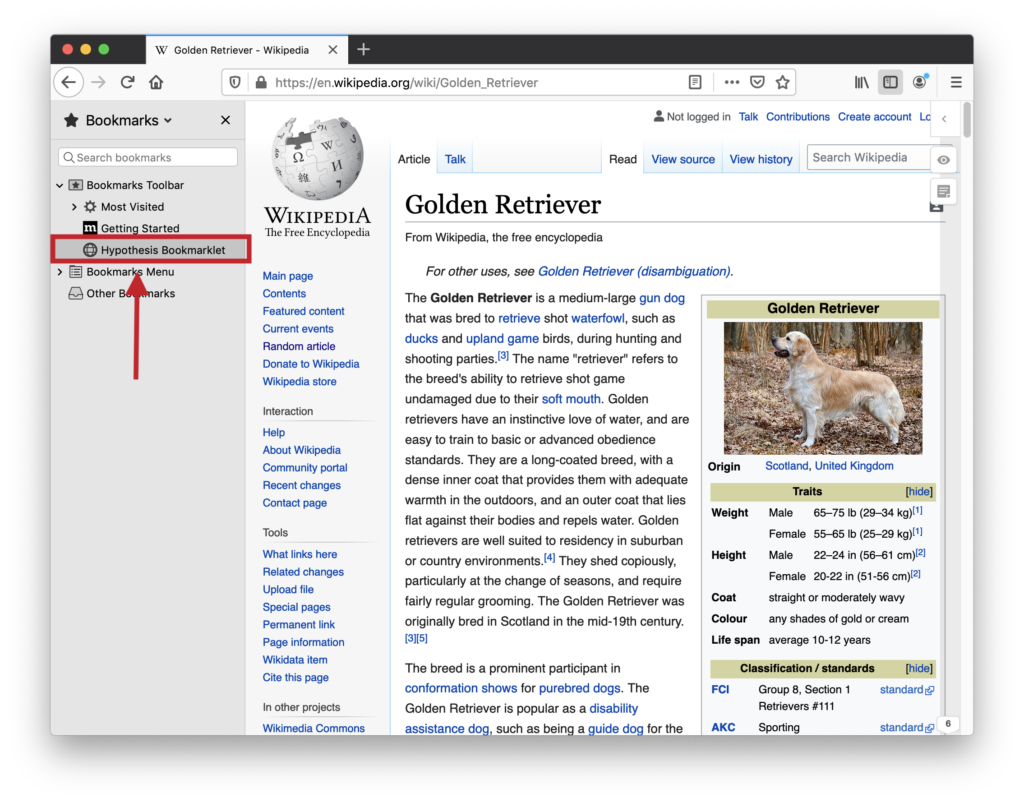Open the View history tab

pyautogui.click(x=761, y=159)
